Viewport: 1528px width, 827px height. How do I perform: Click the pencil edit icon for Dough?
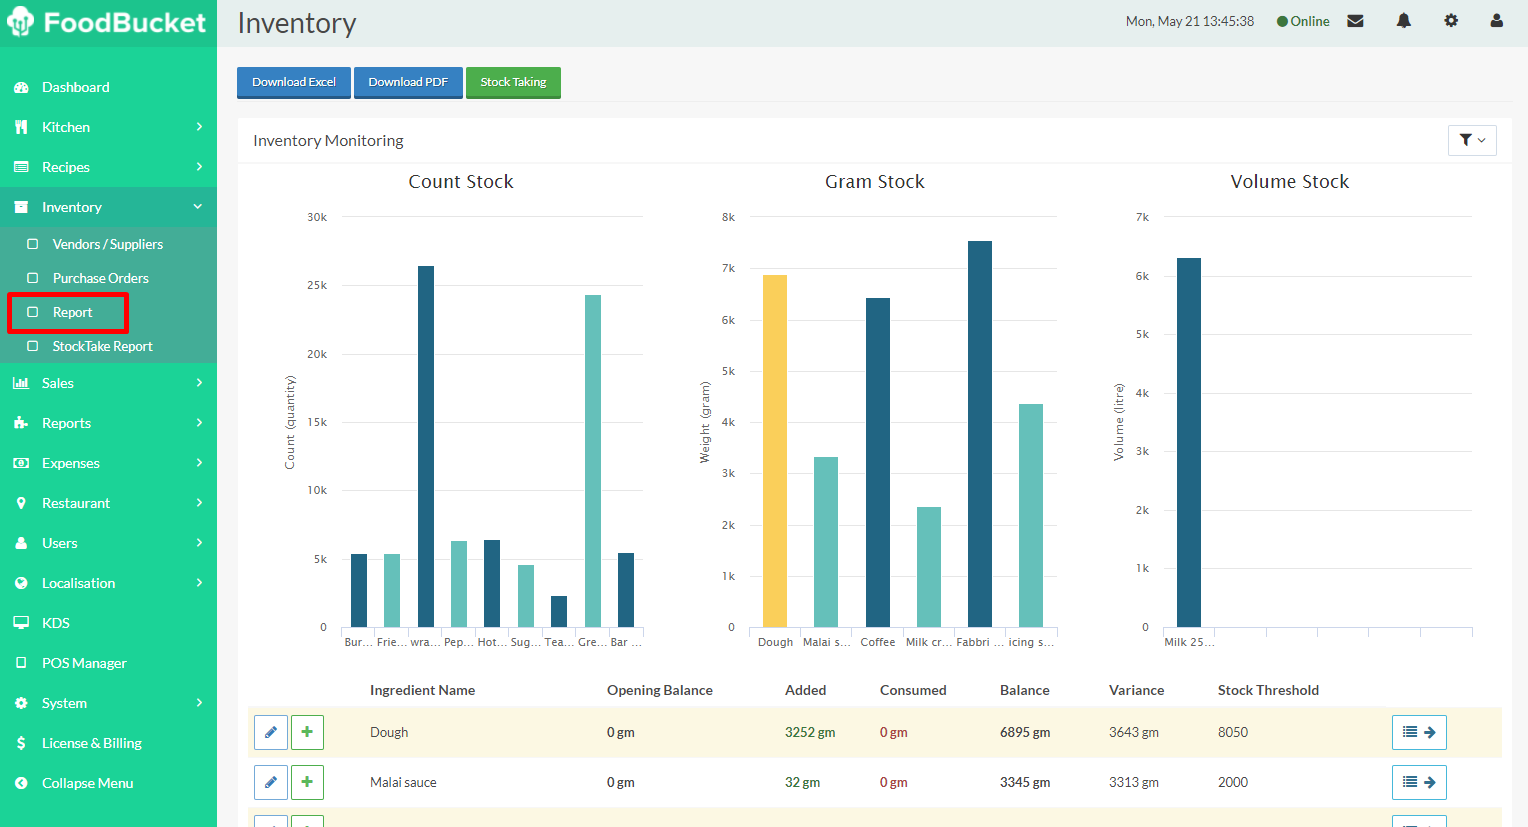tap(270, 732)
